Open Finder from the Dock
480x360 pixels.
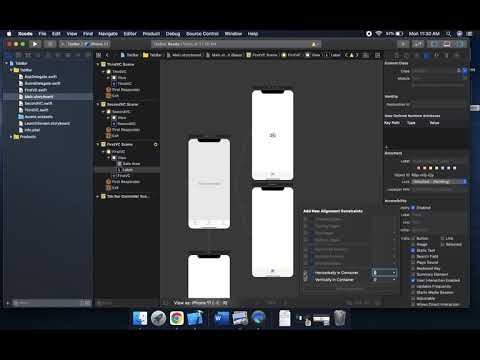(140, 318)
